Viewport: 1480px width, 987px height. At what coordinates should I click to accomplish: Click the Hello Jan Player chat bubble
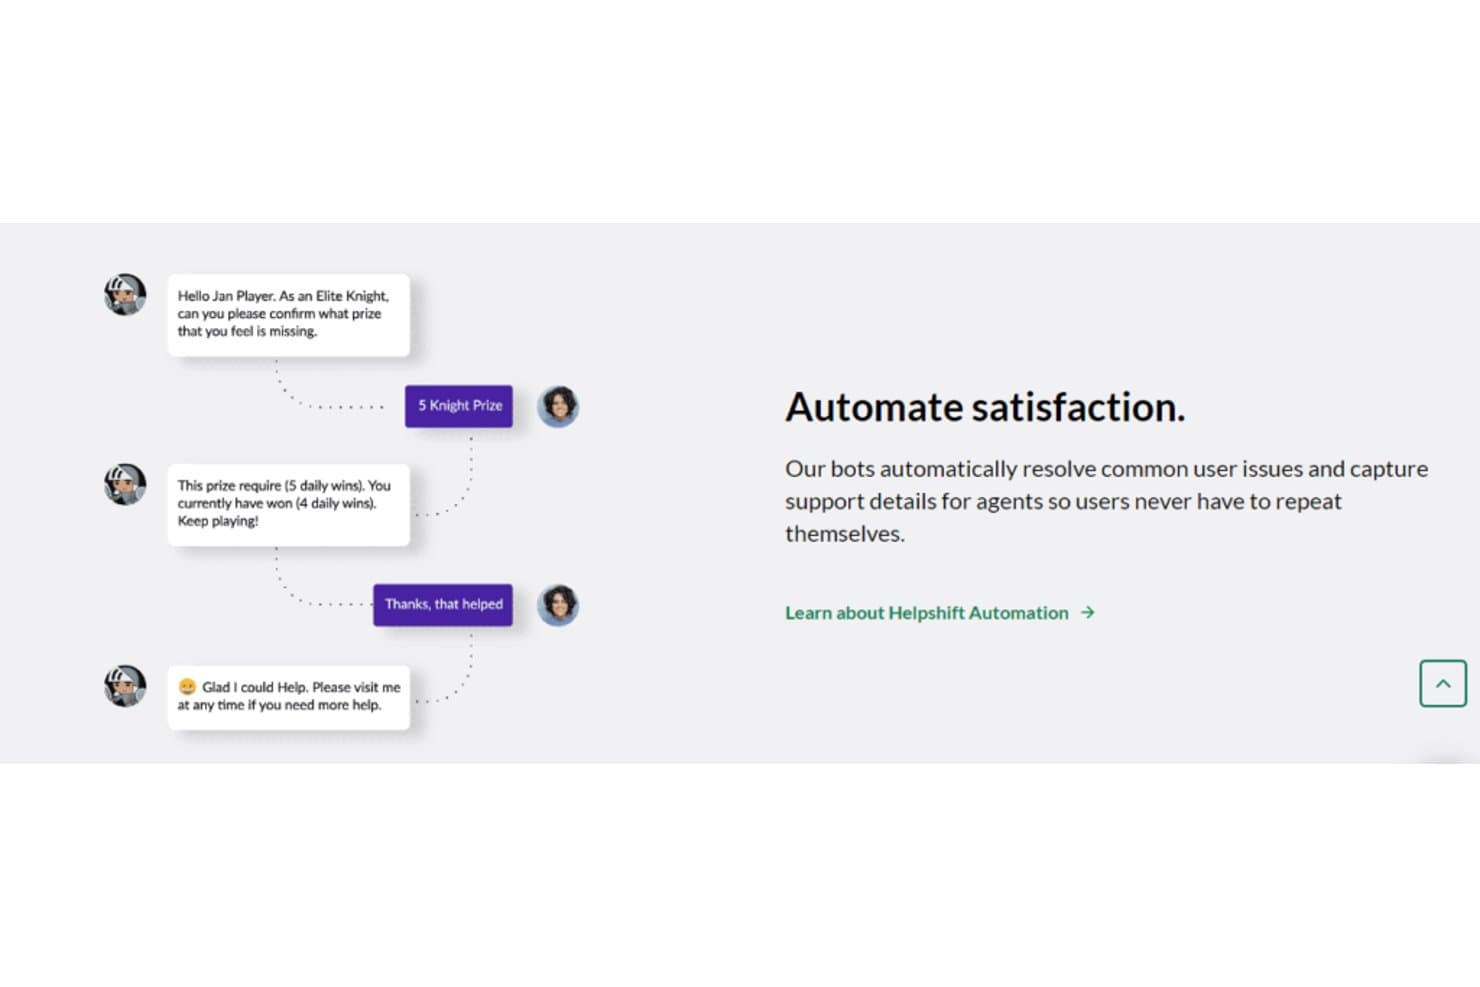coord(289,315)
